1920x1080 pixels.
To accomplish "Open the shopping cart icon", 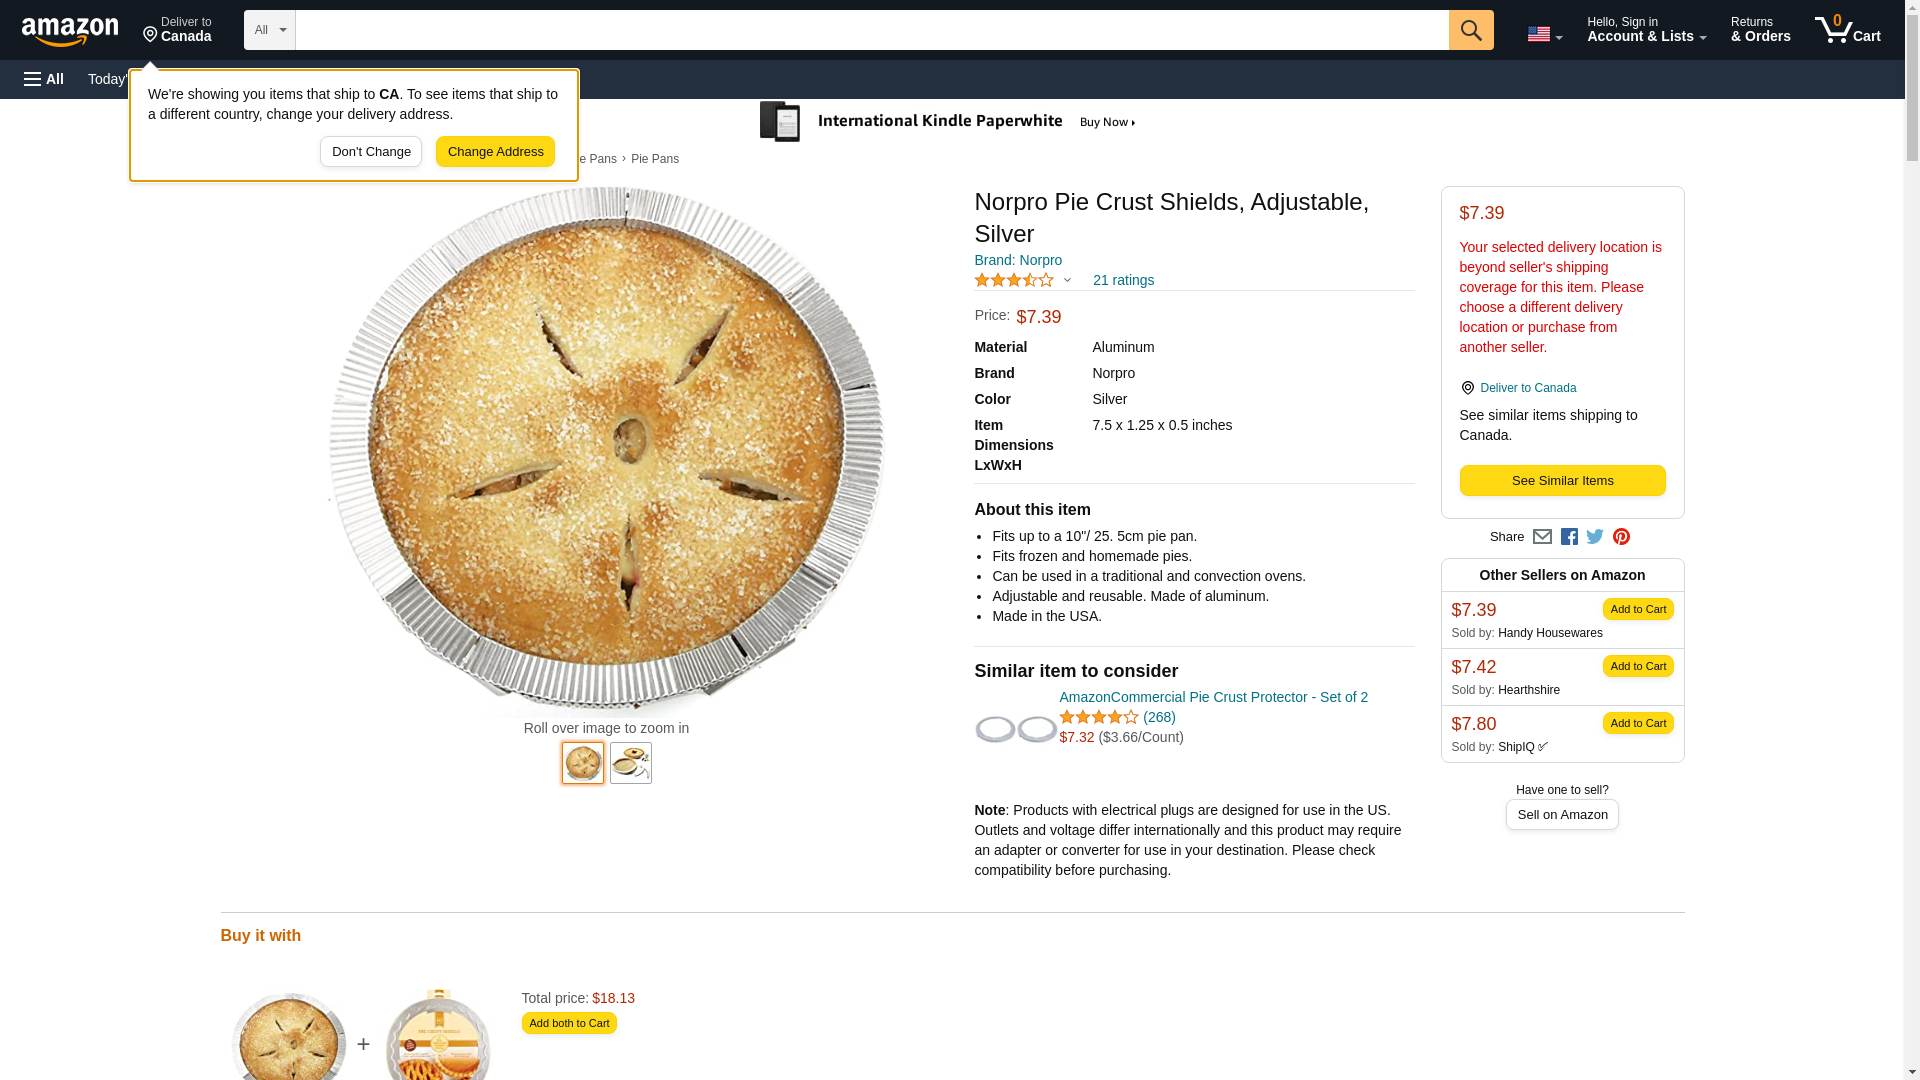I will point(1847,30).
